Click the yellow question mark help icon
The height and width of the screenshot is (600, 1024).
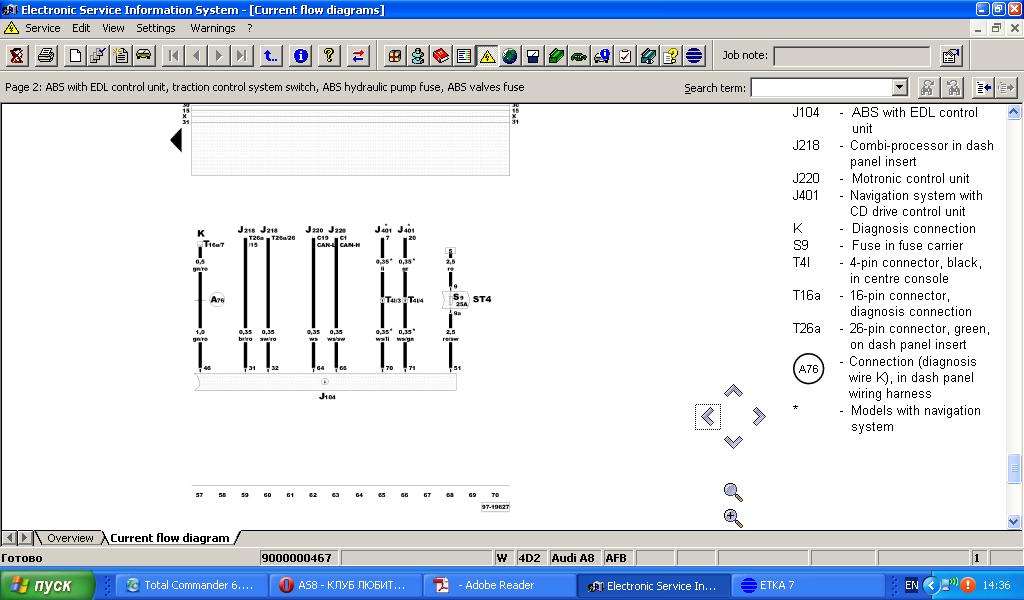tap(329, 55)
